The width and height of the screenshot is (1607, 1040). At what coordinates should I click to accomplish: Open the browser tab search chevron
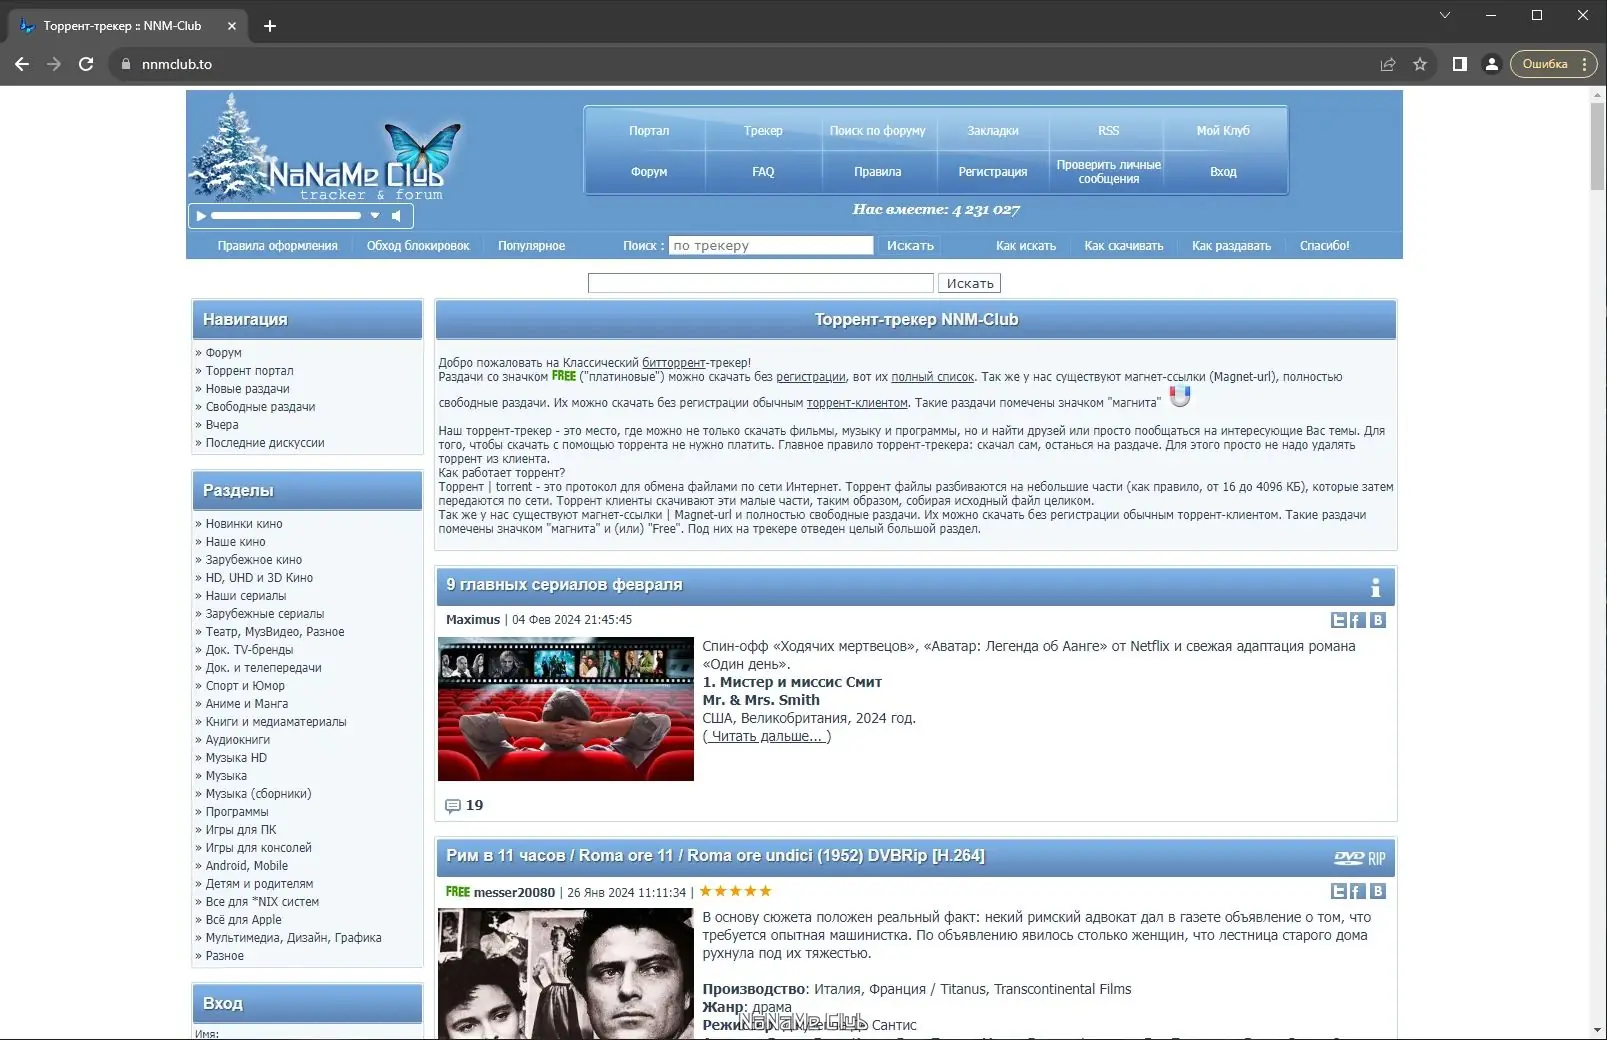pyautogui.click(x=1444, y=15)
